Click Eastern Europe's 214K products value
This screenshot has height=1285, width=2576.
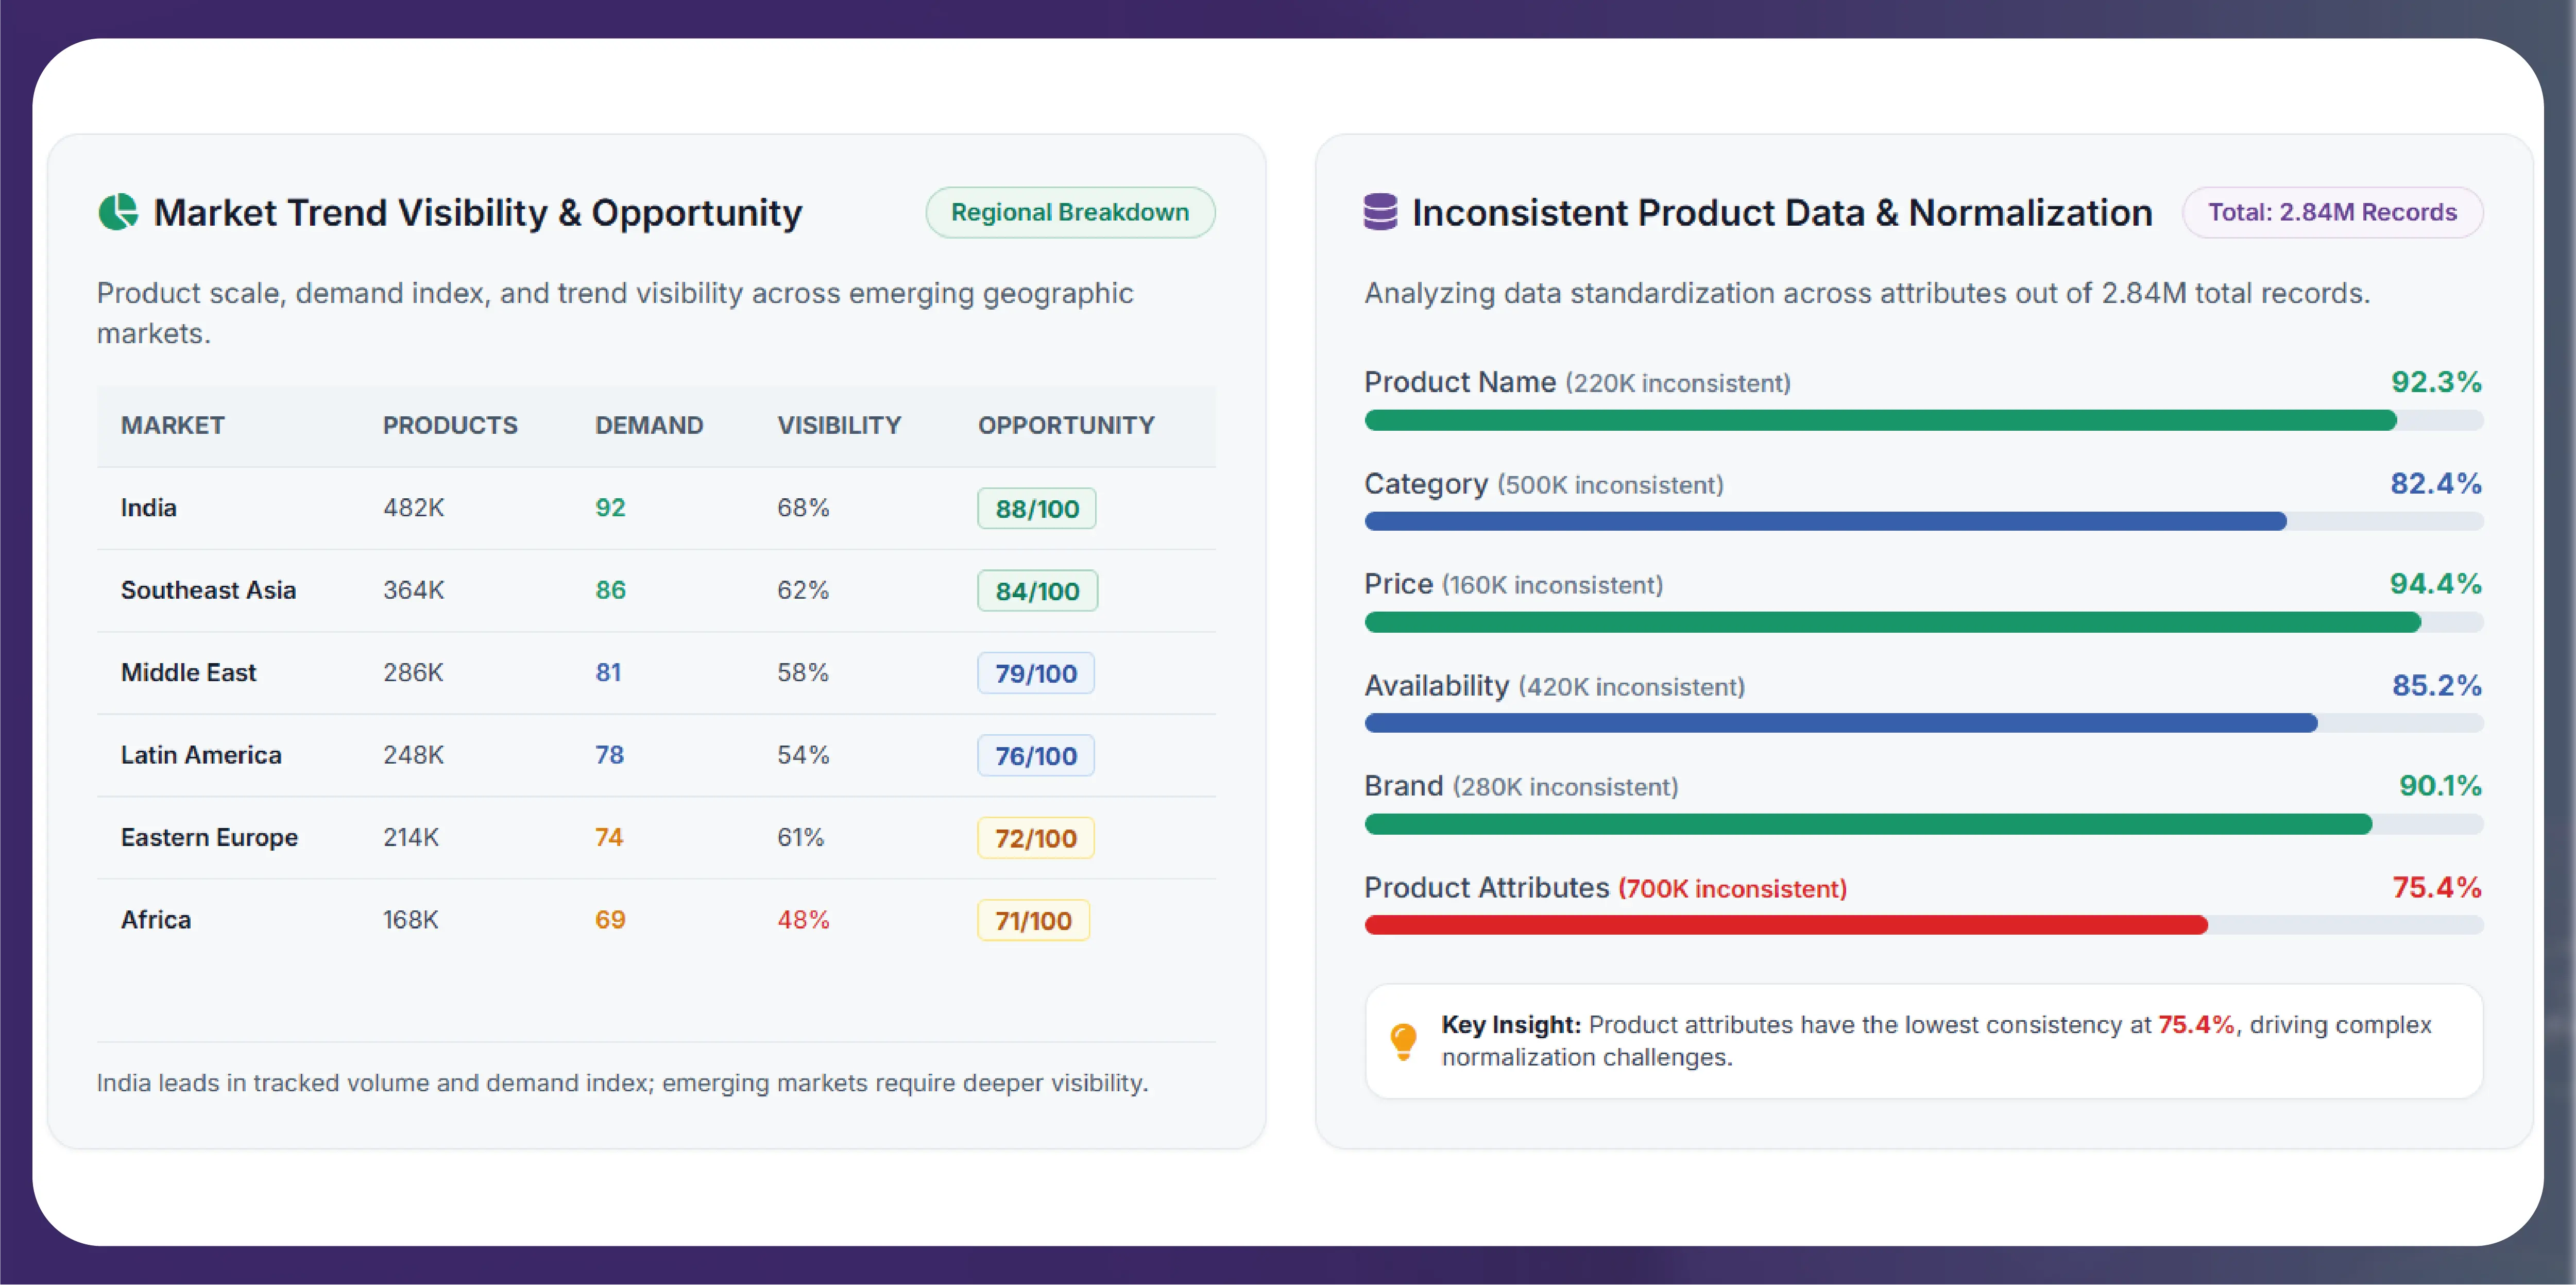point(410,837)
